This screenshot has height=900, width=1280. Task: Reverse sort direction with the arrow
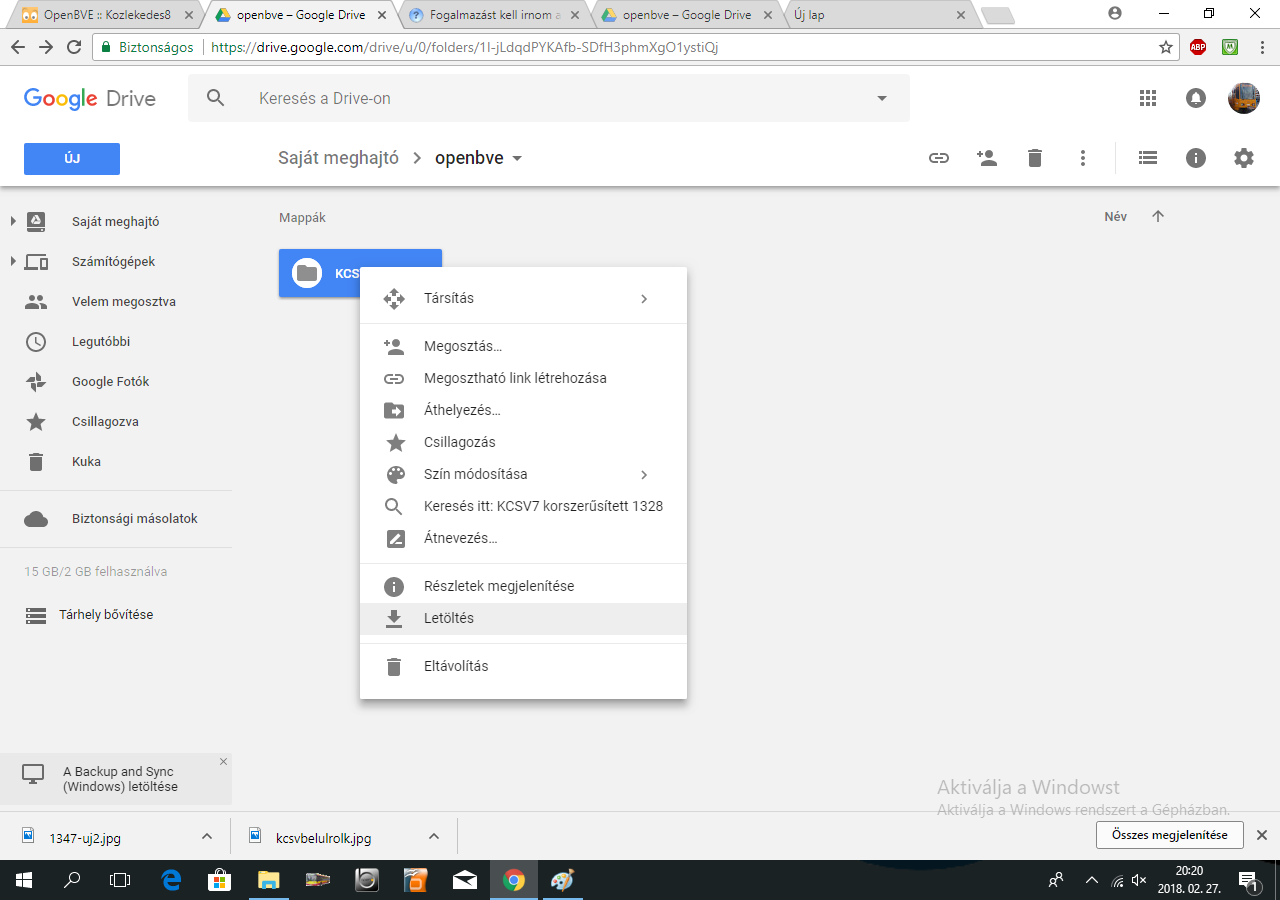click(x=1158, y=217)
